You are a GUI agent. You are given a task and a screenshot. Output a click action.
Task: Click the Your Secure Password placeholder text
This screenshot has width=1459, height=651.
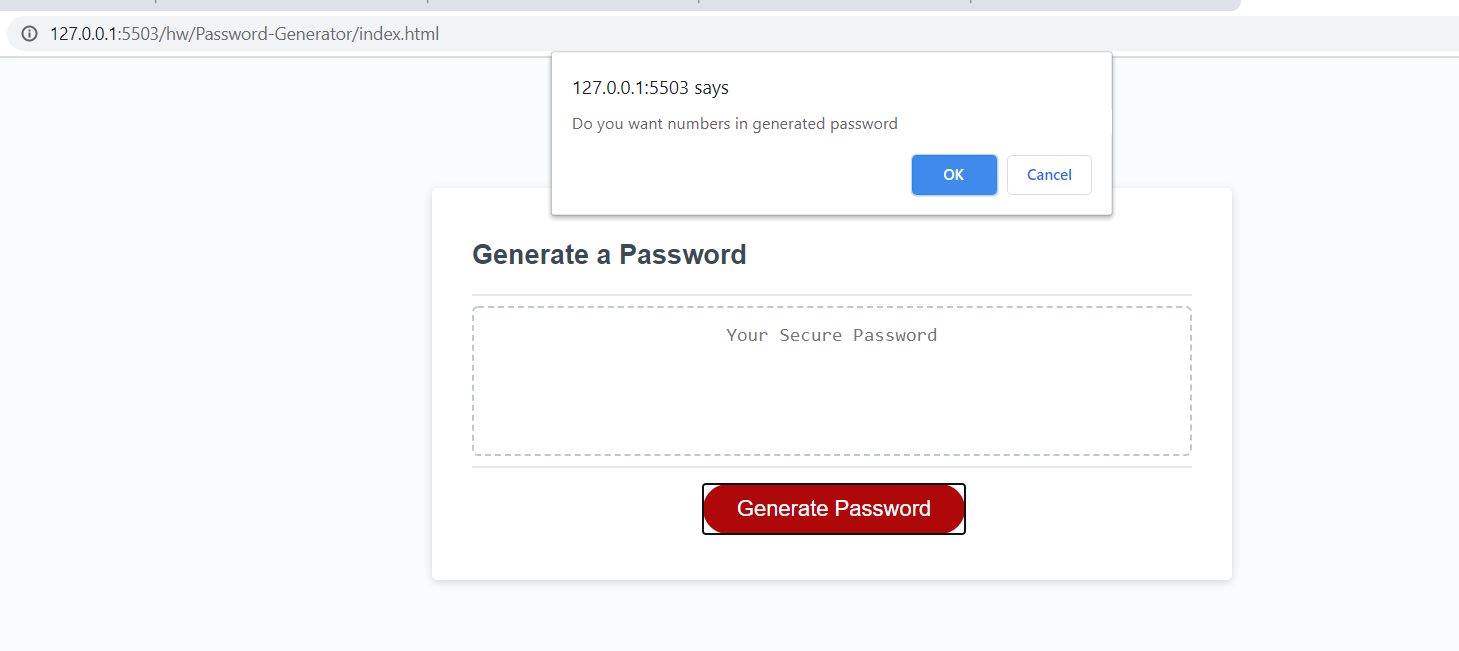point(831,335)
